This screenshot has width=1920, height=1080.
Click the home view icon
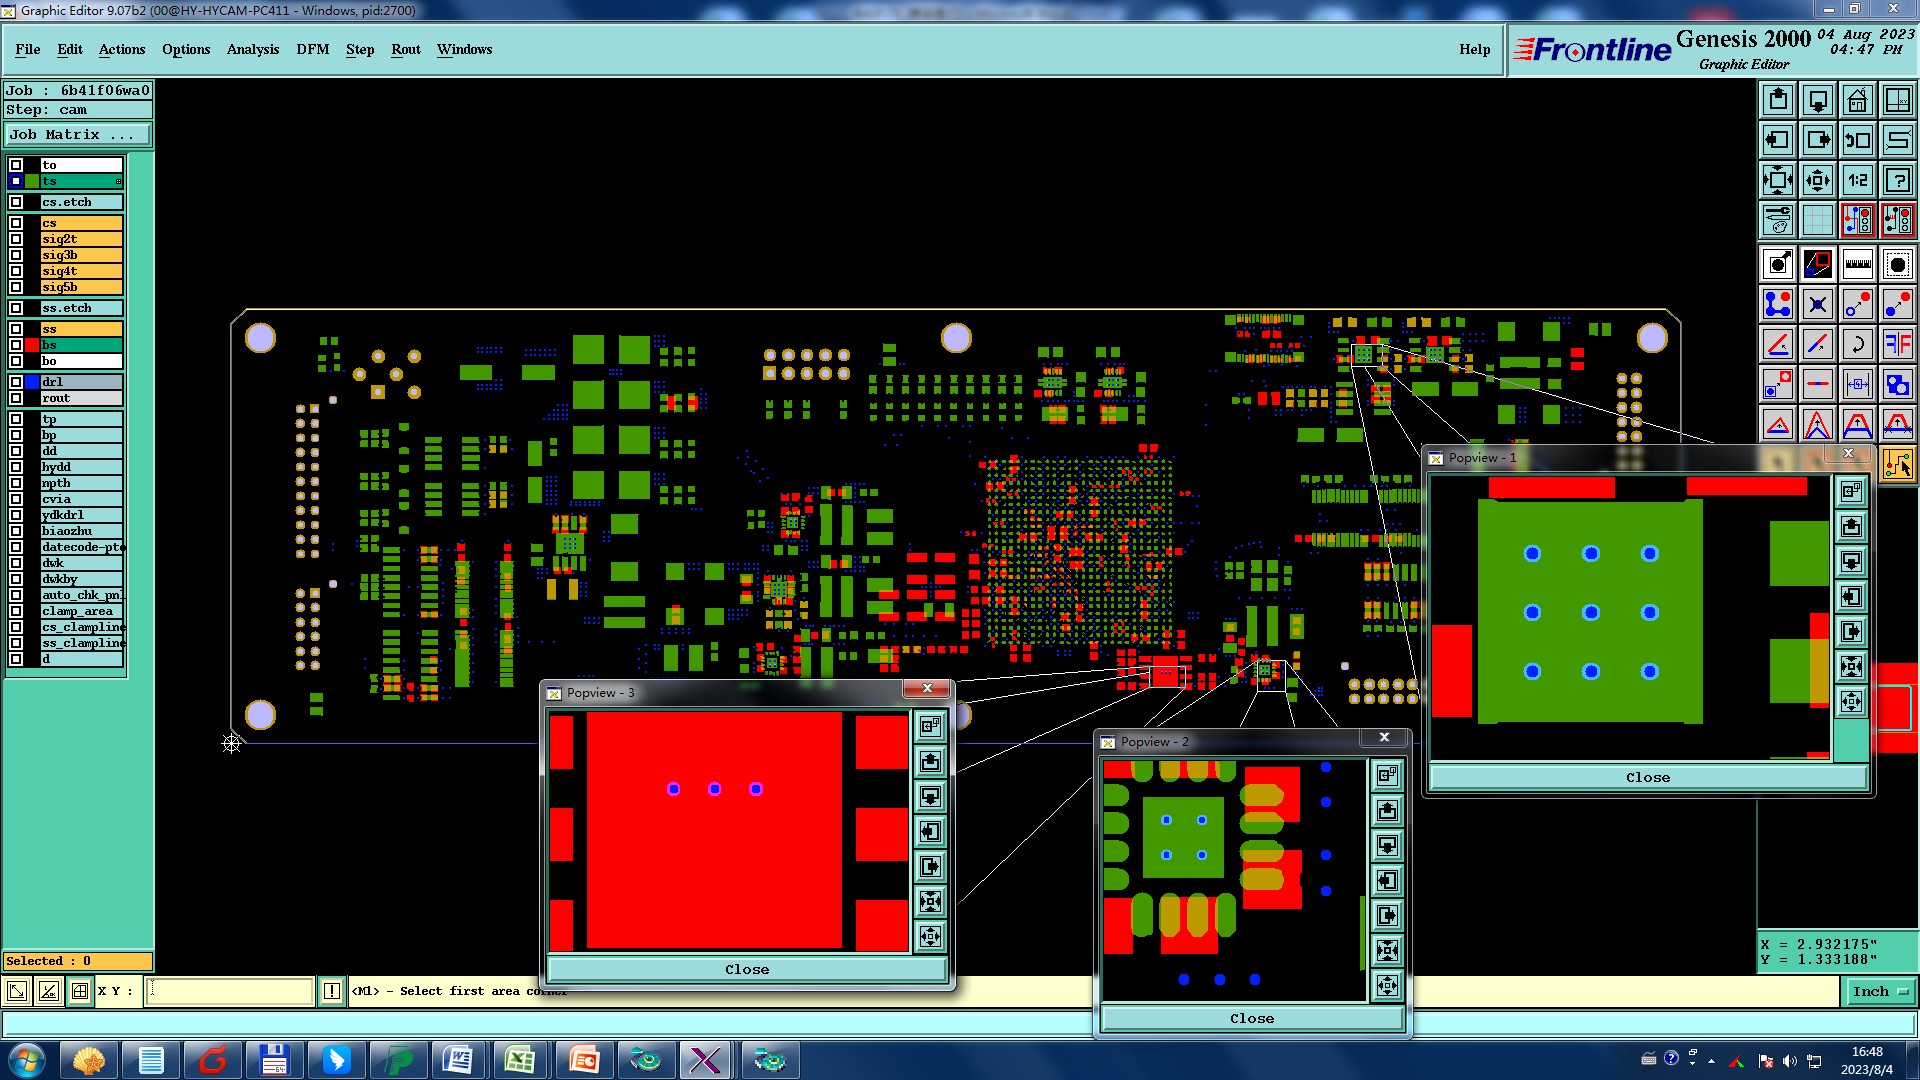tap(1858, 100)
